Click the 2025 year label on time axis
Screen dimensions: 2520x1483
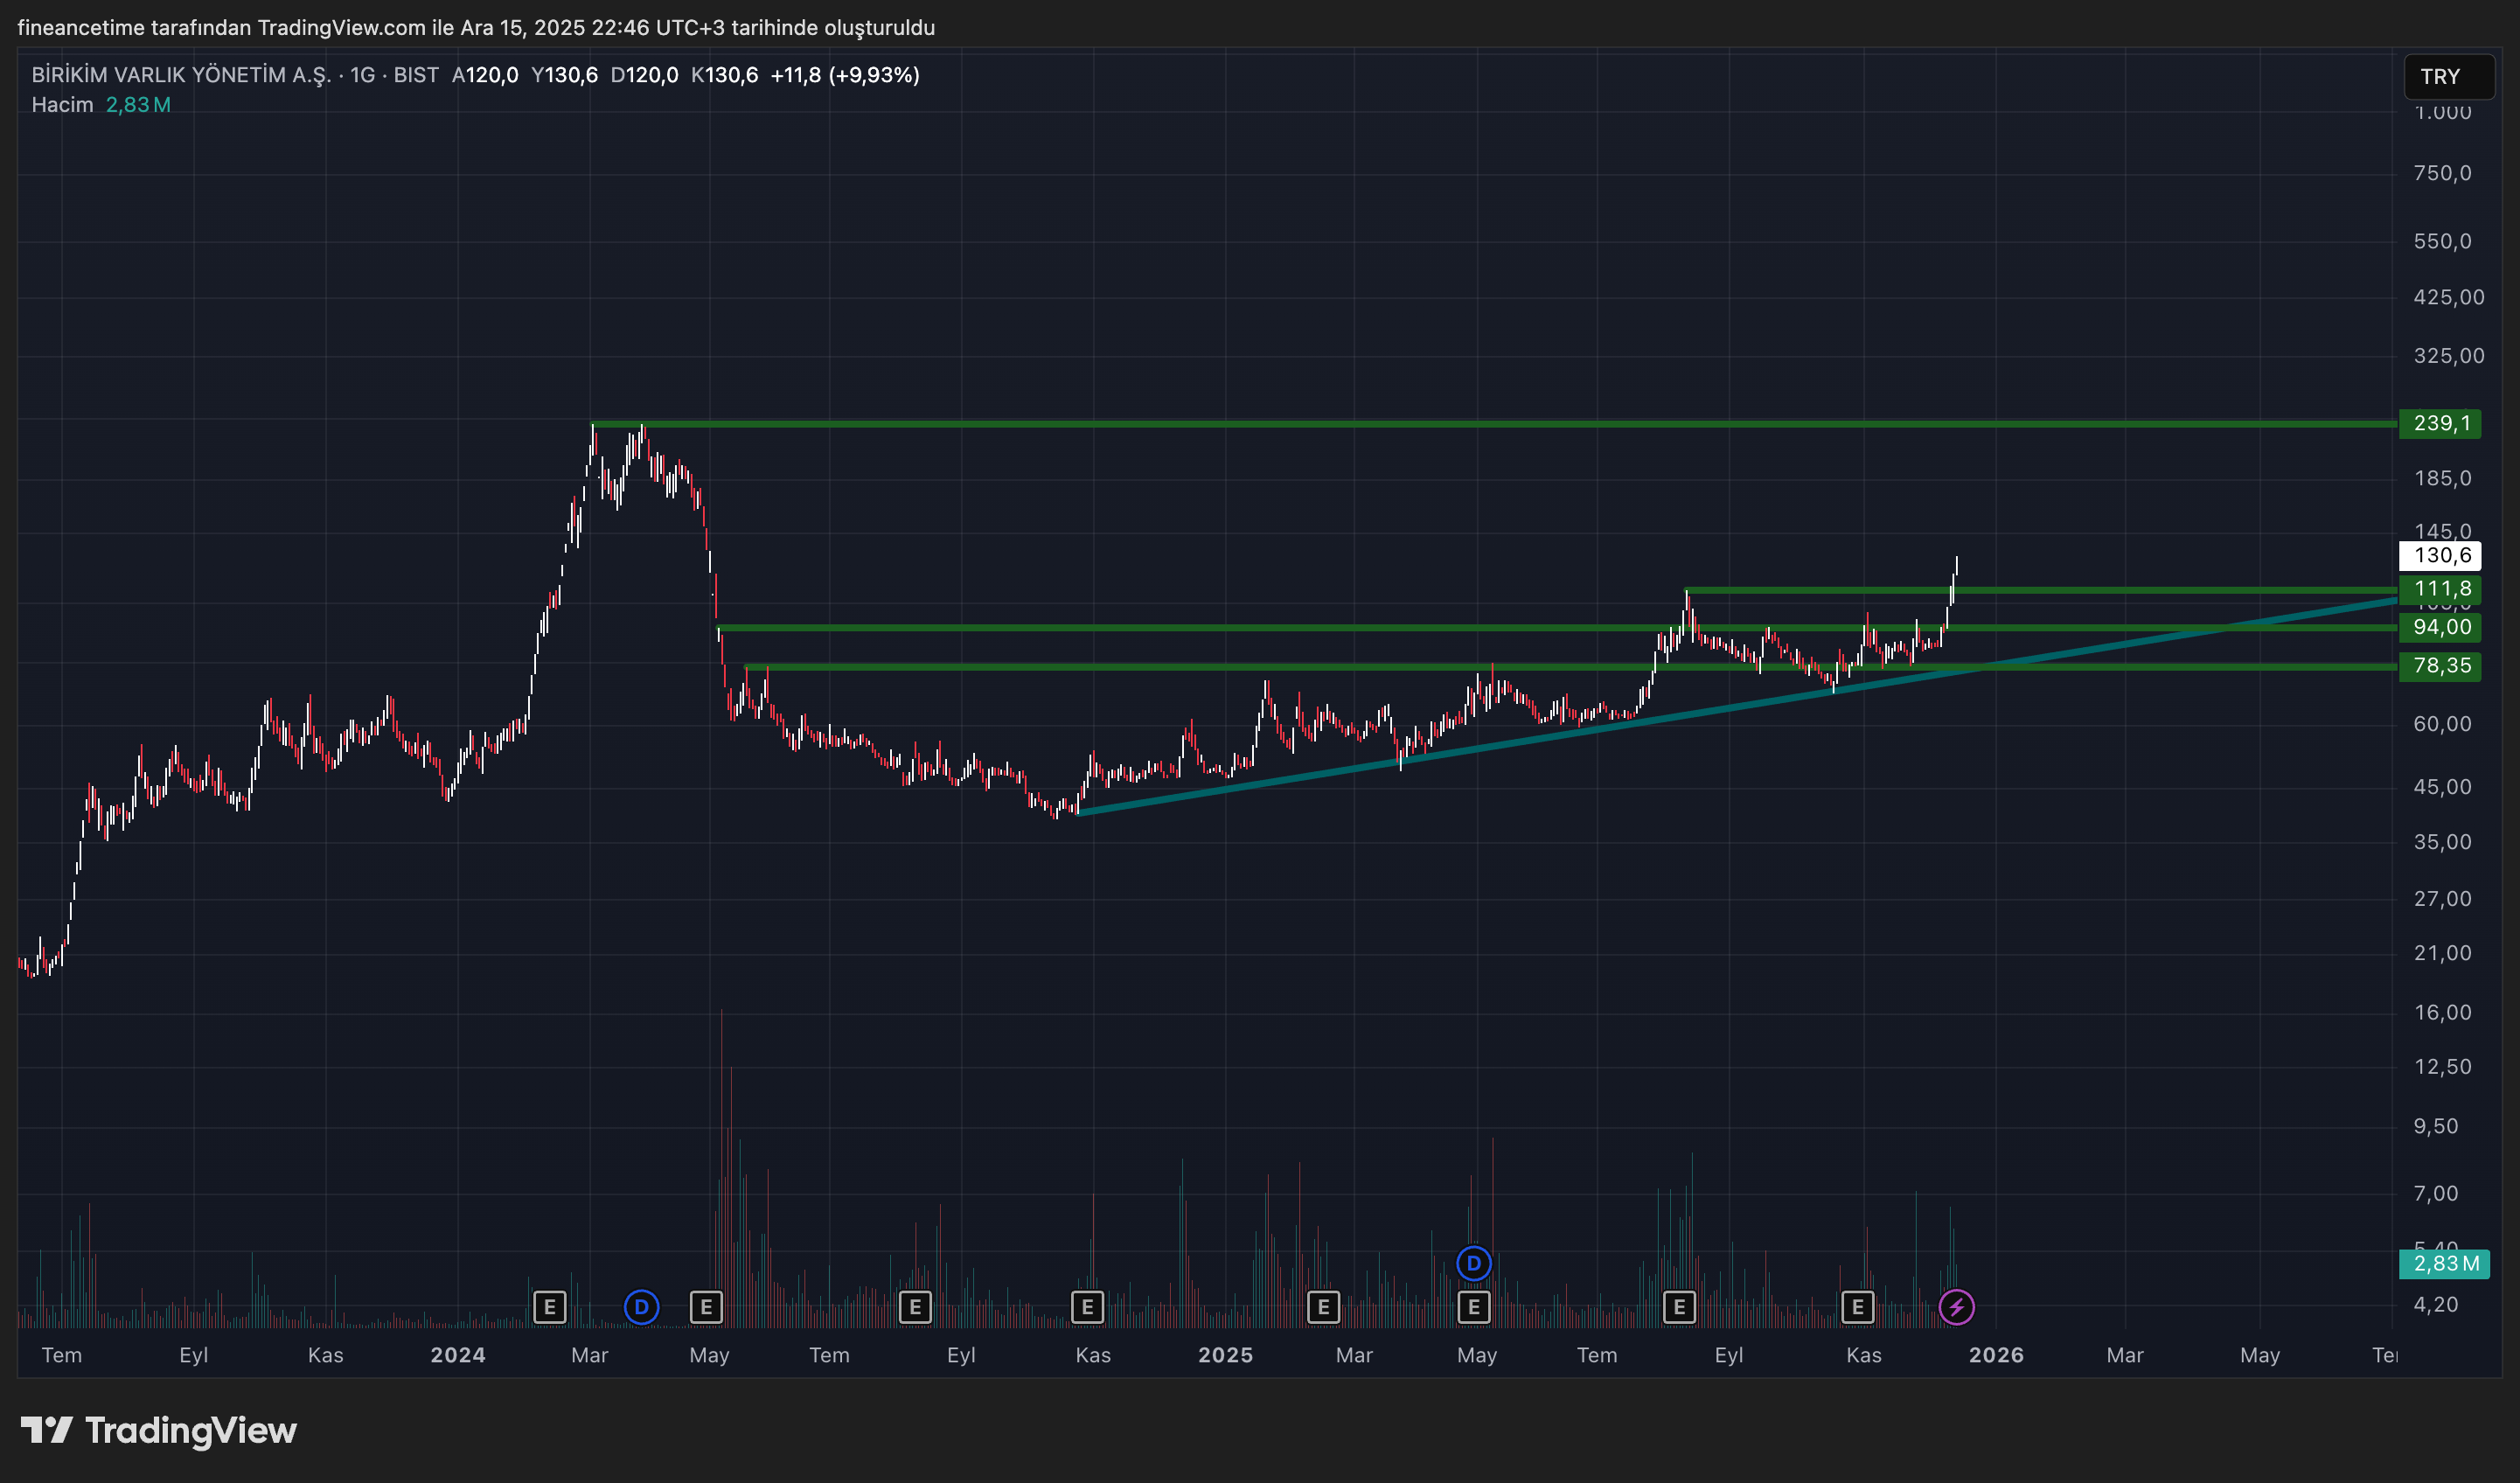click(1225, 1355)
